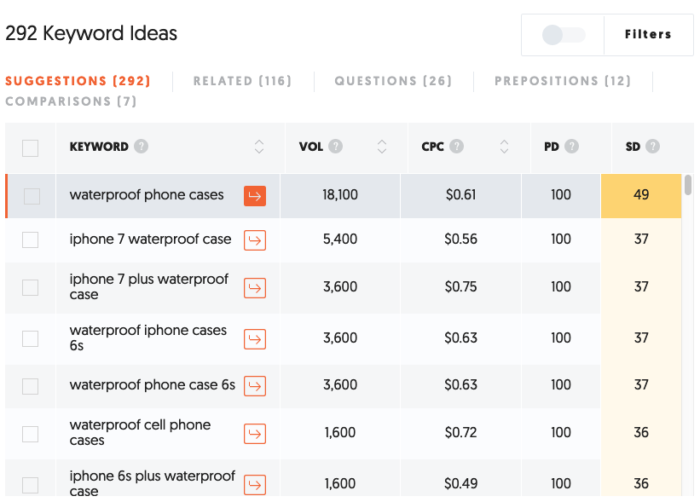
Task: Click CPC value $0.72
Action: pyautogui.click(x=461, y=432)
